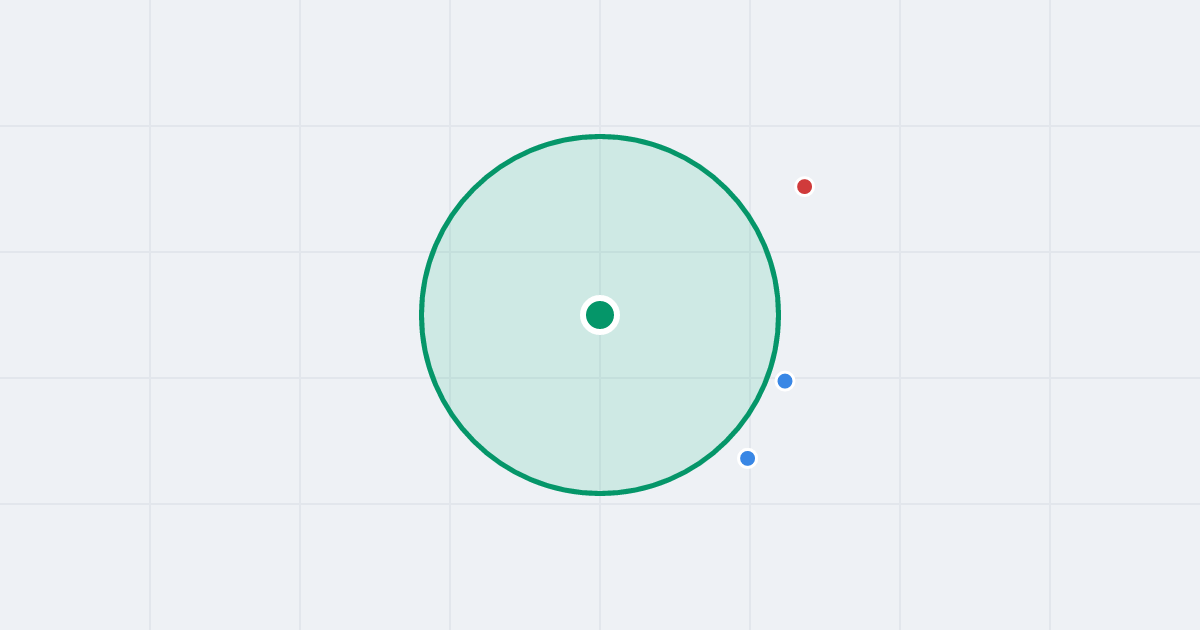The image size is (1200, 630).
Task: Click the white ring around the green center dot
Action: click(600, 298)
